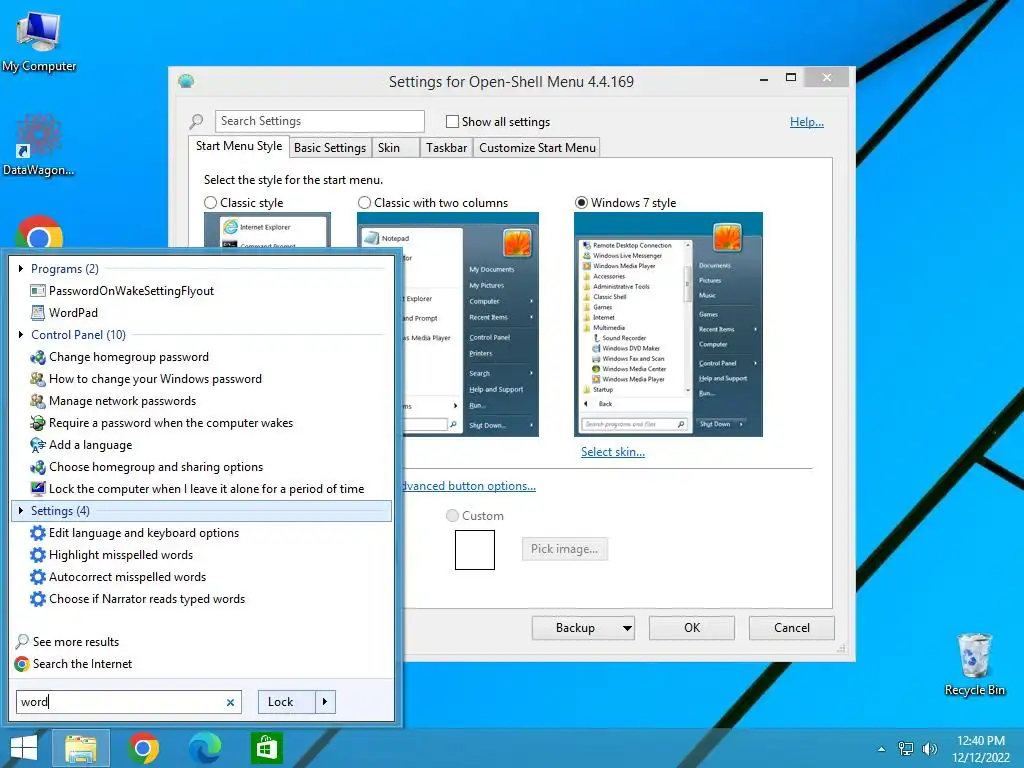Collapse the Programs (2) results group
Viewport: 1024px width, 768px height.
click(21, 268)
